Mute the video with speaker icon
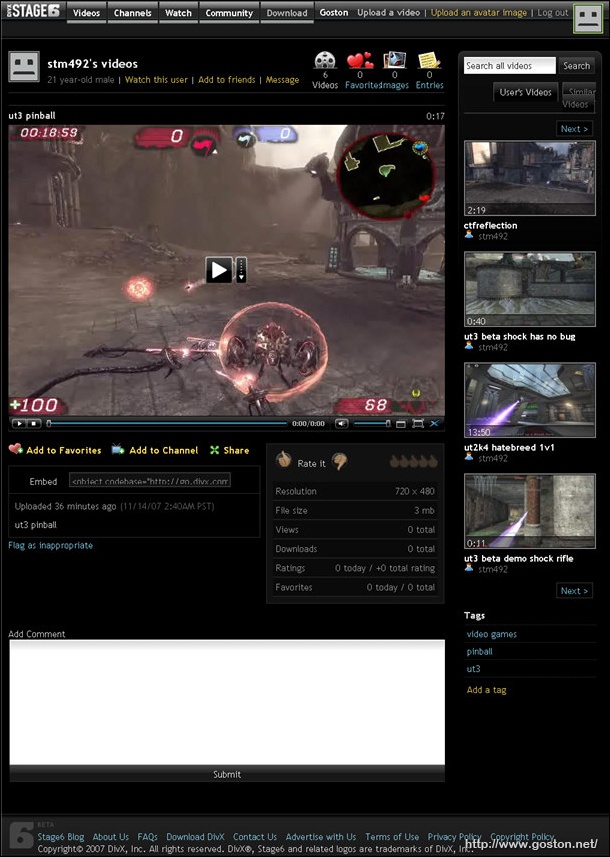610x857 pixels. (342, 424)
